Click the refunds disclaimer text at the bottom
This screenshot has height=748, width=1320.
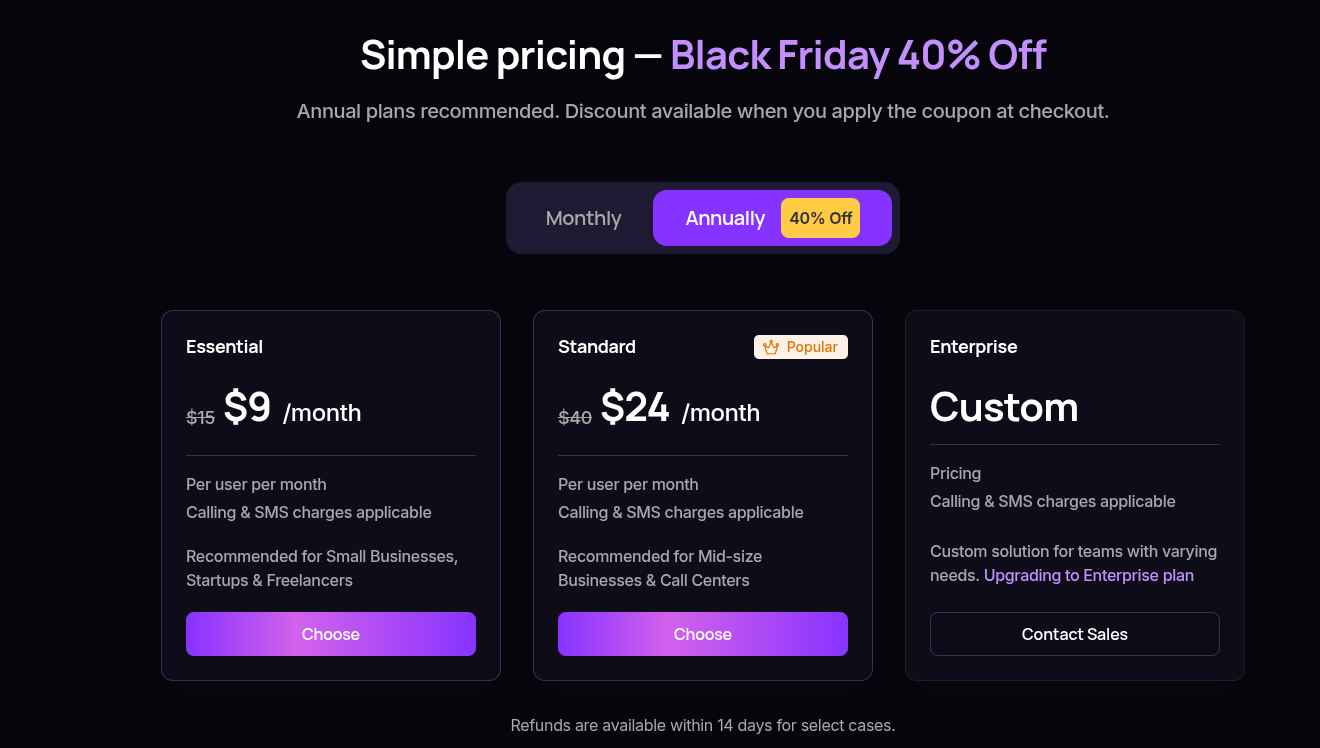click(703, 725)
